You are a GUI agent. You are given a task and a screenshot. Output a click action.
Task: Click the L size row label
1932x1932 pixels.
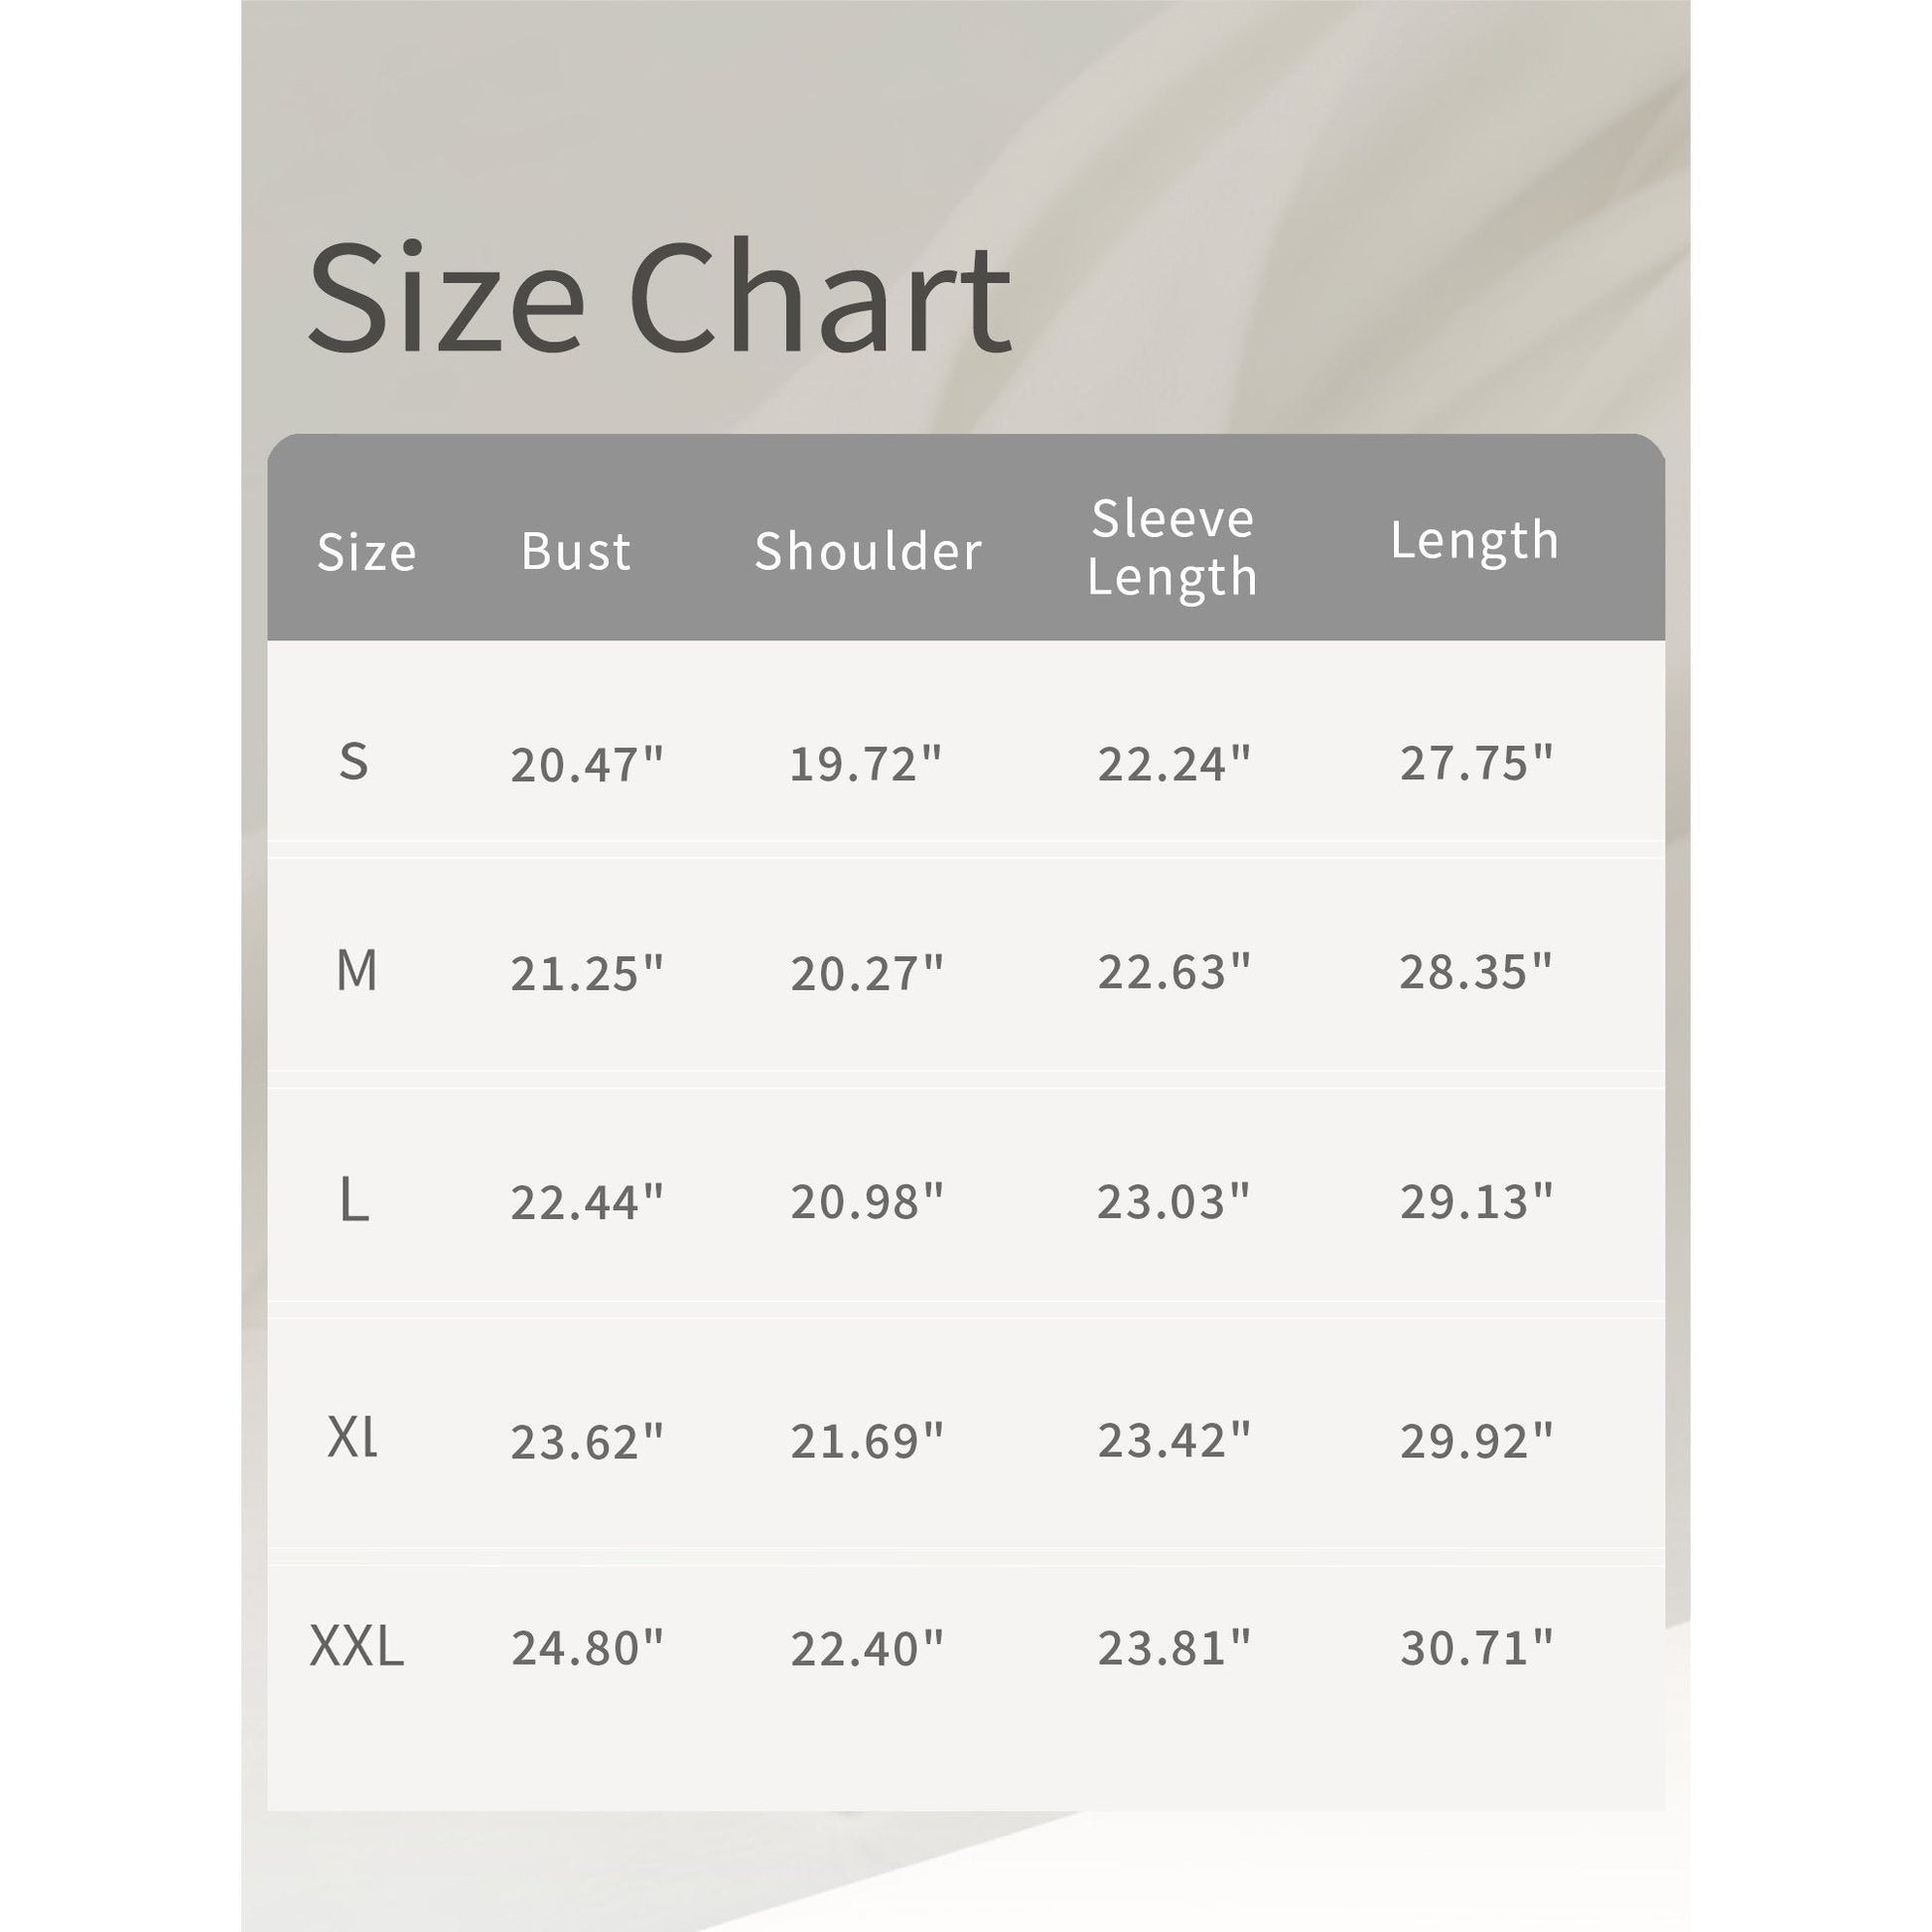pyautogui.click(x=354, y=1200)
